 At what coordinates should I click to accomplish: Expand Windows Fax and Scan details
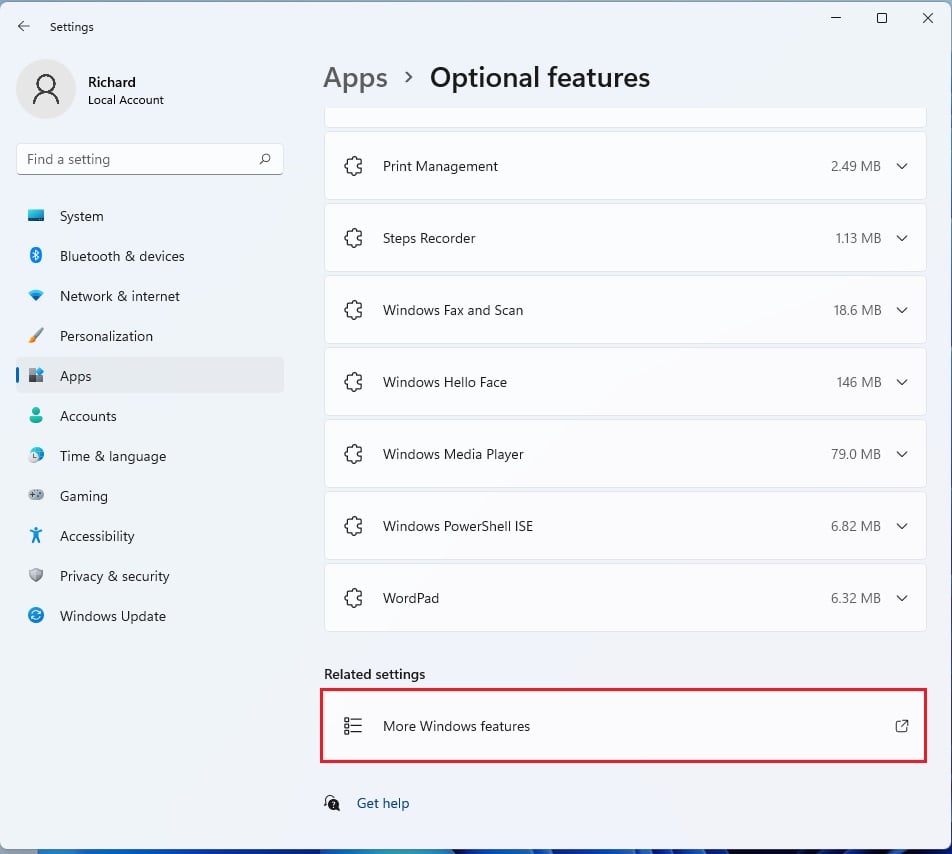click(902, 310)
